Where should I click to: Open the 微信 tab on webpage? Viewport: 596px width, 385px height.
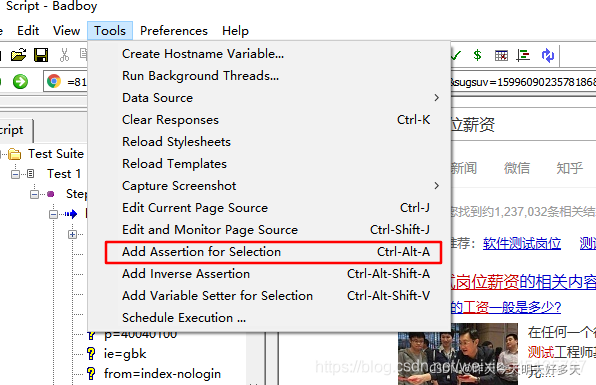point(517,168)
